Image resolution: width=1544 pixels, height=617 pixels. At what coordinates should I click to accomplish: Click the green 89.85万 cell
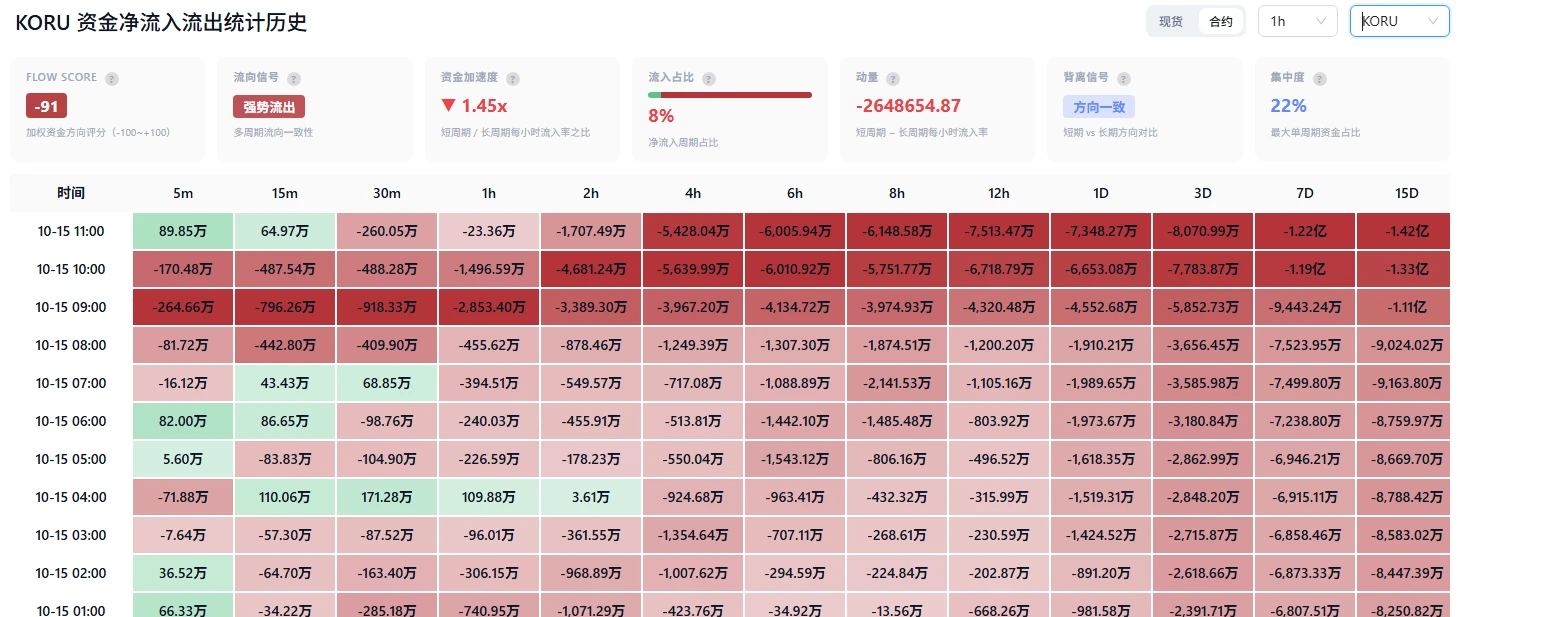(x=183, y=231)
